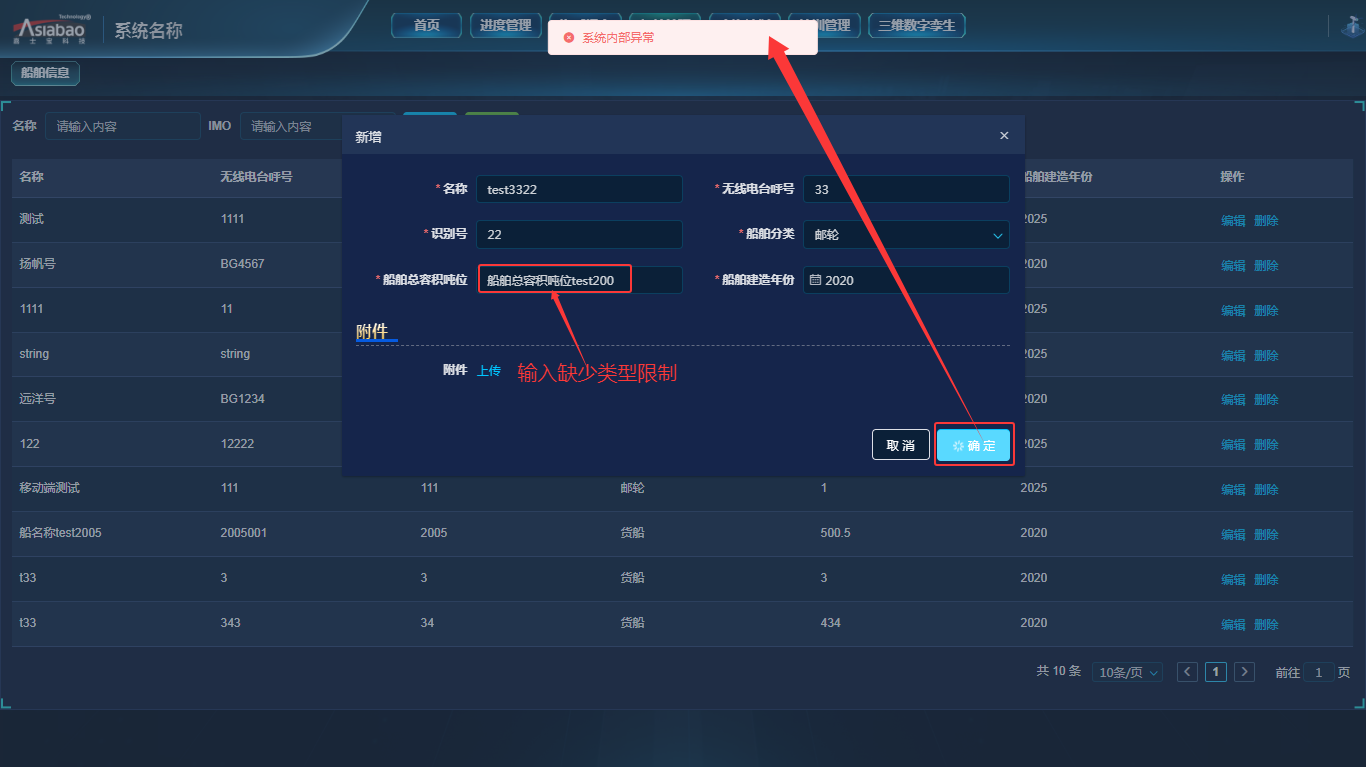Click the 名称 column header
The width and height of the screenshot is (1366, 767).
(31, 176)
